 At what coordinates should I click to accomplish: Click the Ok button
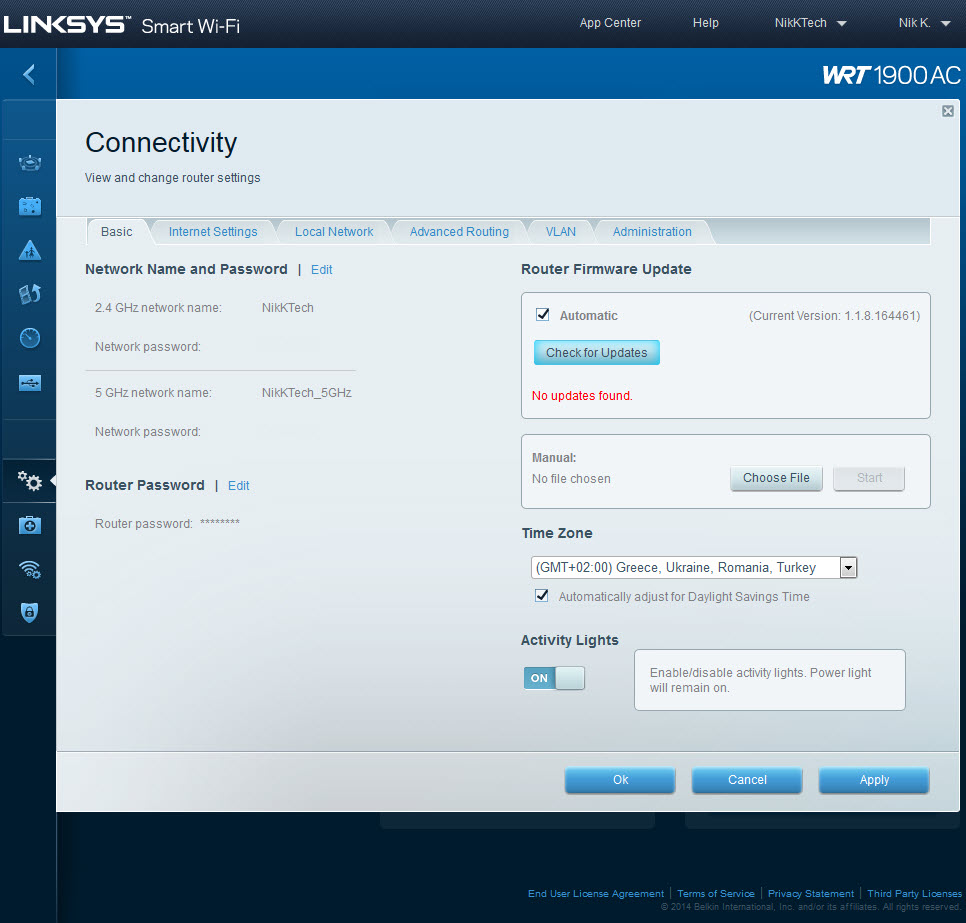620,780
